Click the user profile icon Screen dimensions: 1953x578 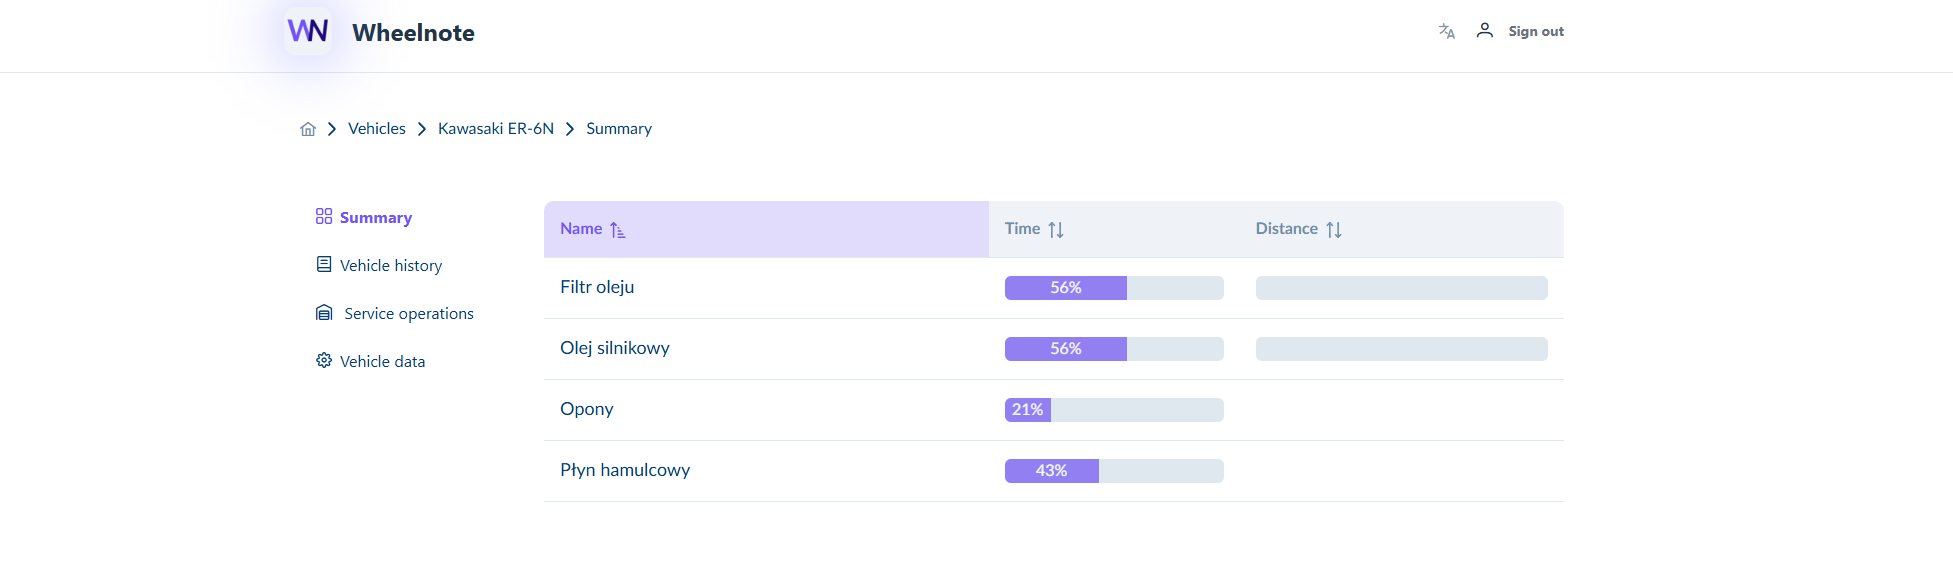(x=1485, y=30)
